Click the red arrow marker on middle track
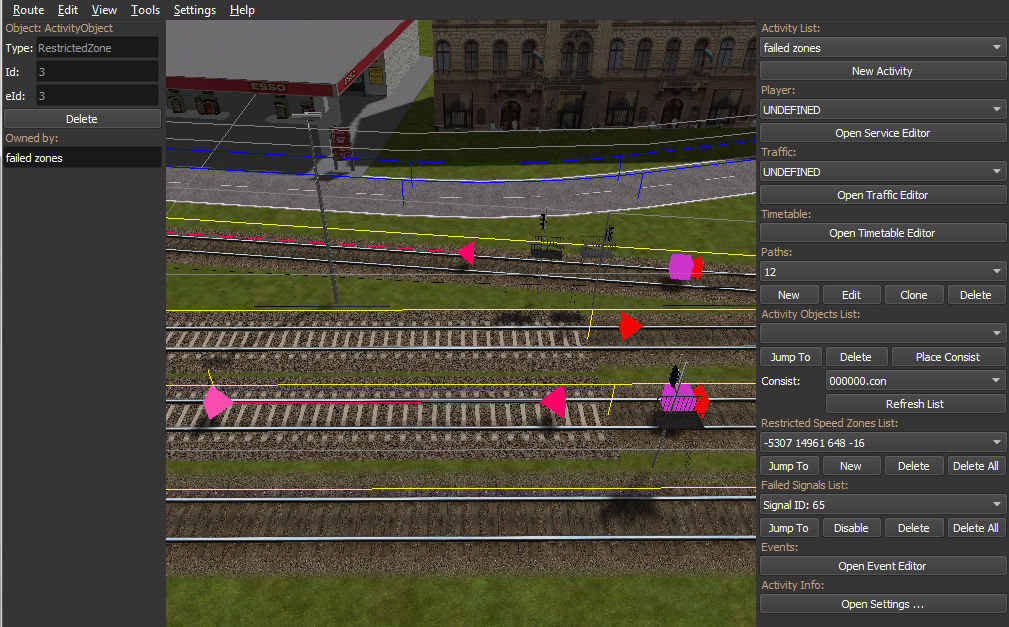Image resolution: width=1009 pixels, height=627 pixels. (630, 326)
